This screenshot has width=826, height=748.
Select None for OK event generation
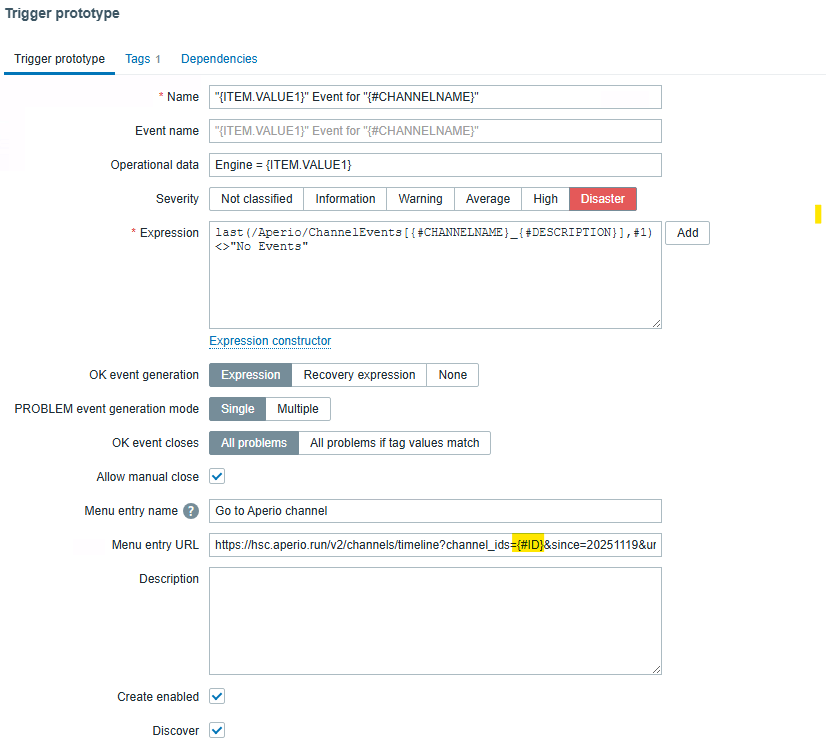pyautogui.click(x=452, y=375)
